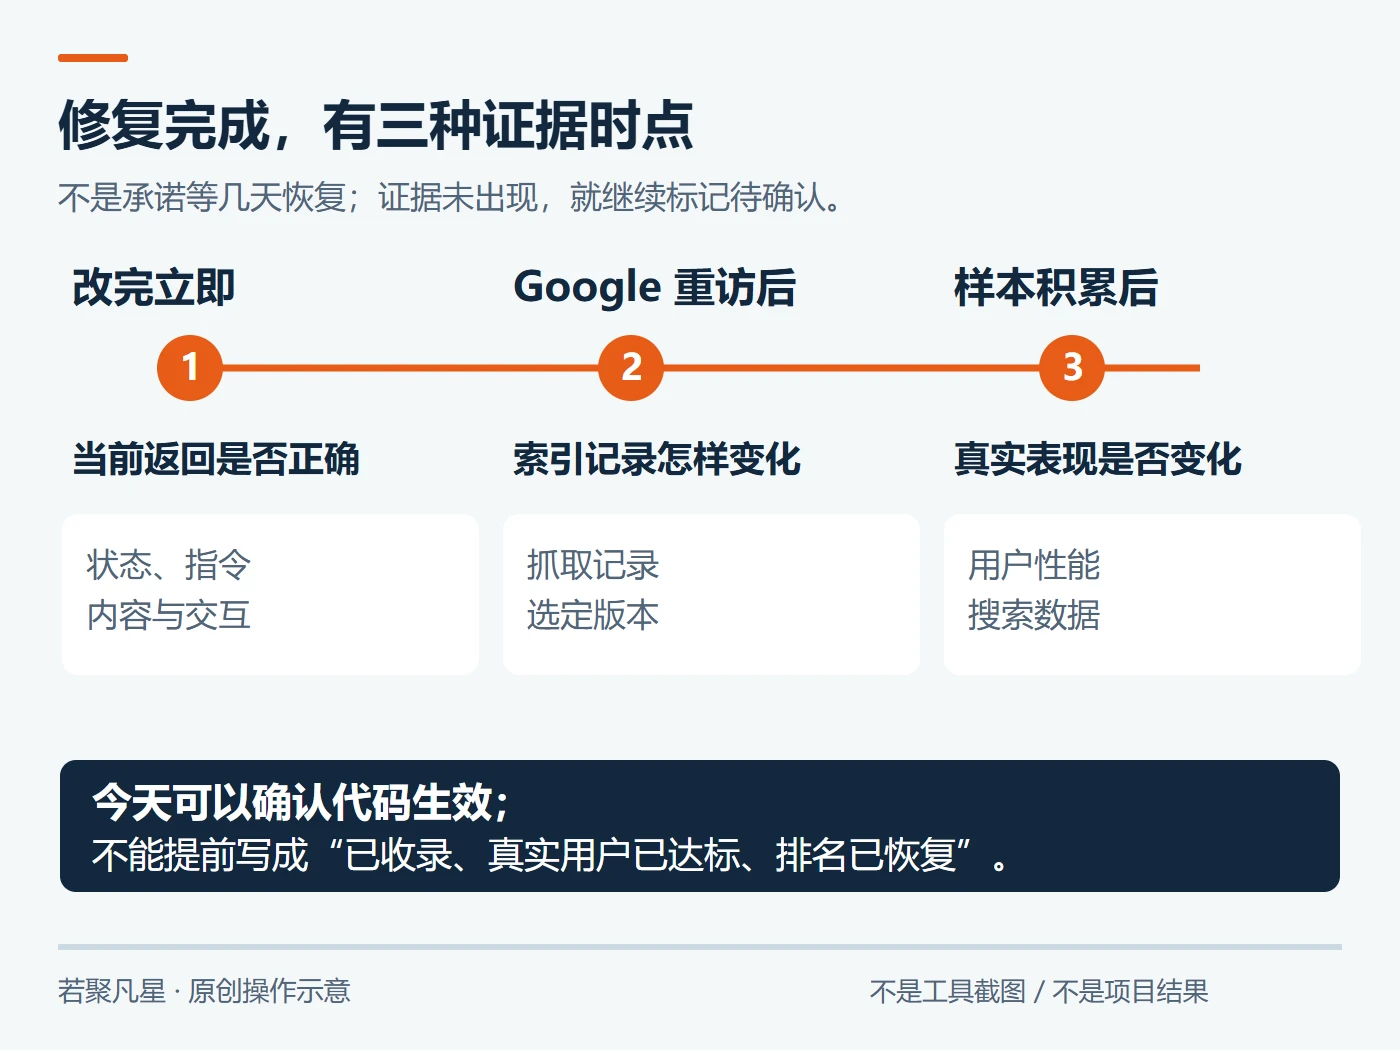The height and width of the screenshot is (1050, 1400).
Task: Click the "改完立即" stage heading
Action: coord(154,288)
